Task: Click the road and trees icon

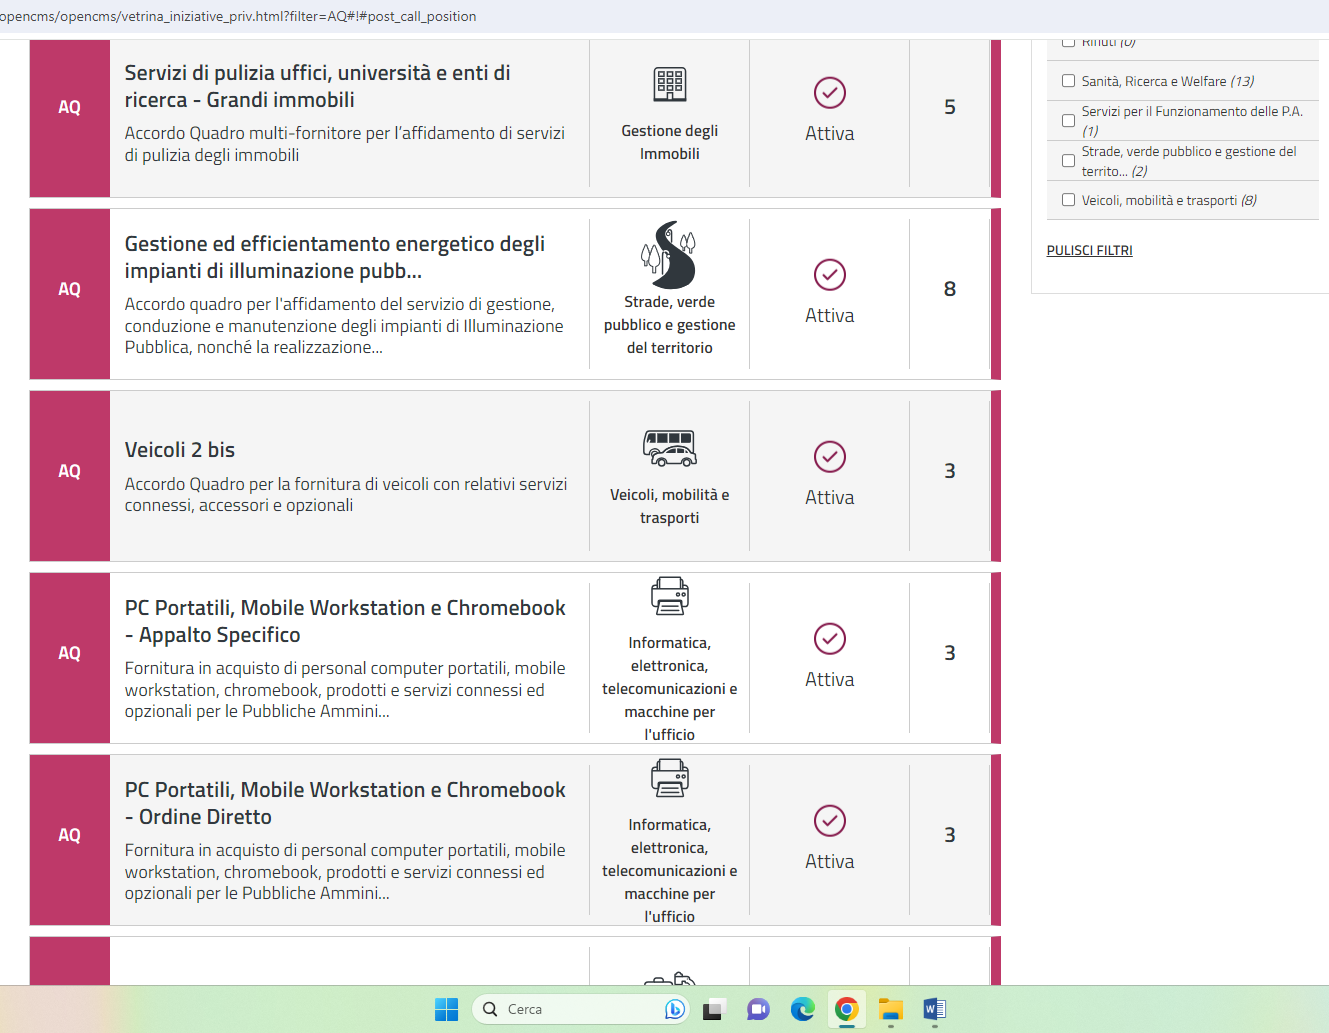Action: (669, 255)
